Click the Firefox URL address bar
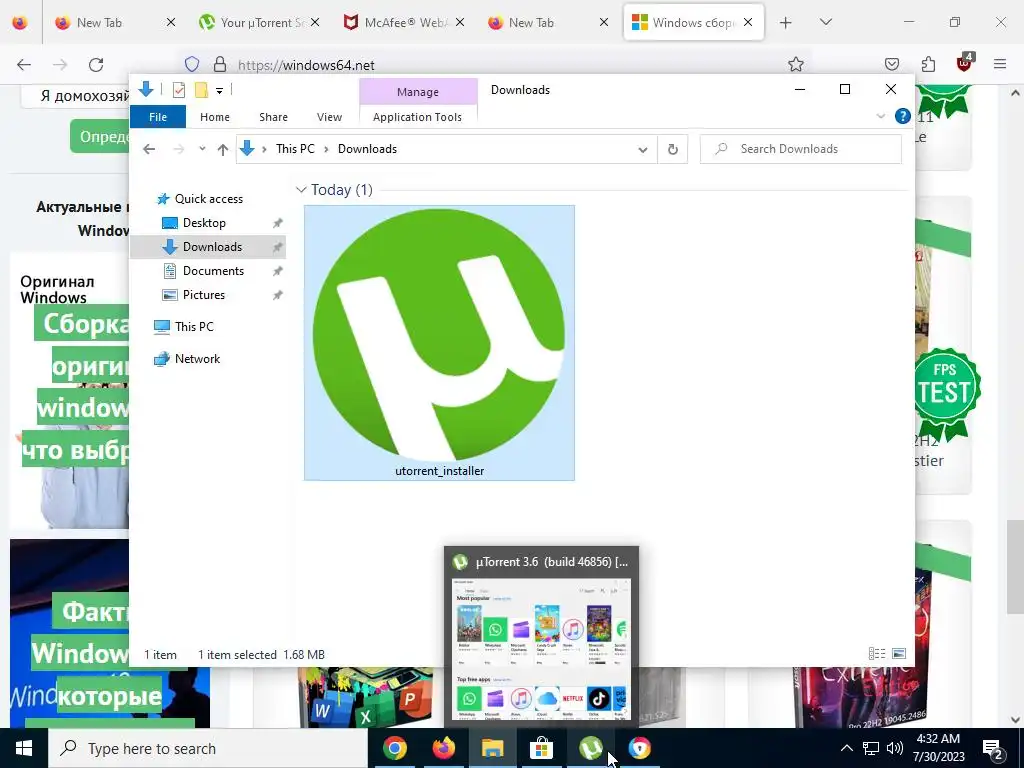This screenshot has width=1024, height=768. pyautogui.click(x=496, y=65)
